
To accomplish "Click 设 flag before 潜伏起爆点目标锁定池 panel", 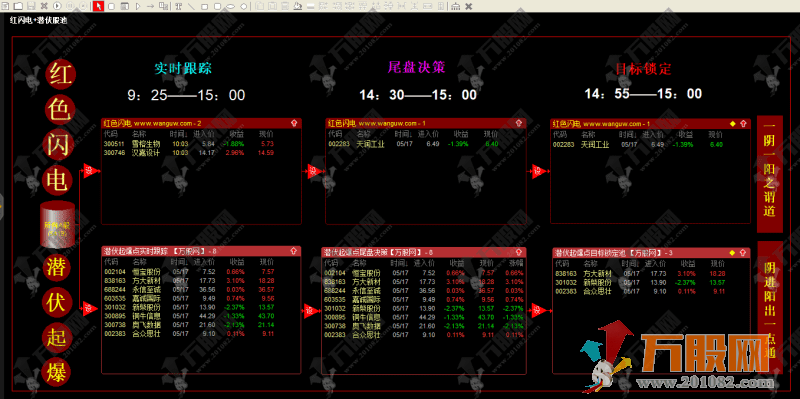I will [540, 310].
